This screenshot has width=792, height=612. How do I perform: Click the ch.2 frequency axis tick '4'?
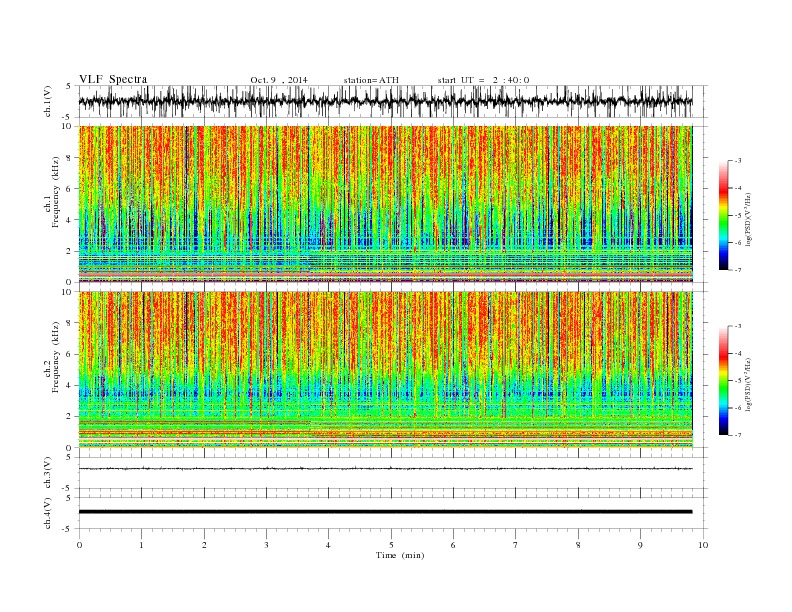coord(70,385)
